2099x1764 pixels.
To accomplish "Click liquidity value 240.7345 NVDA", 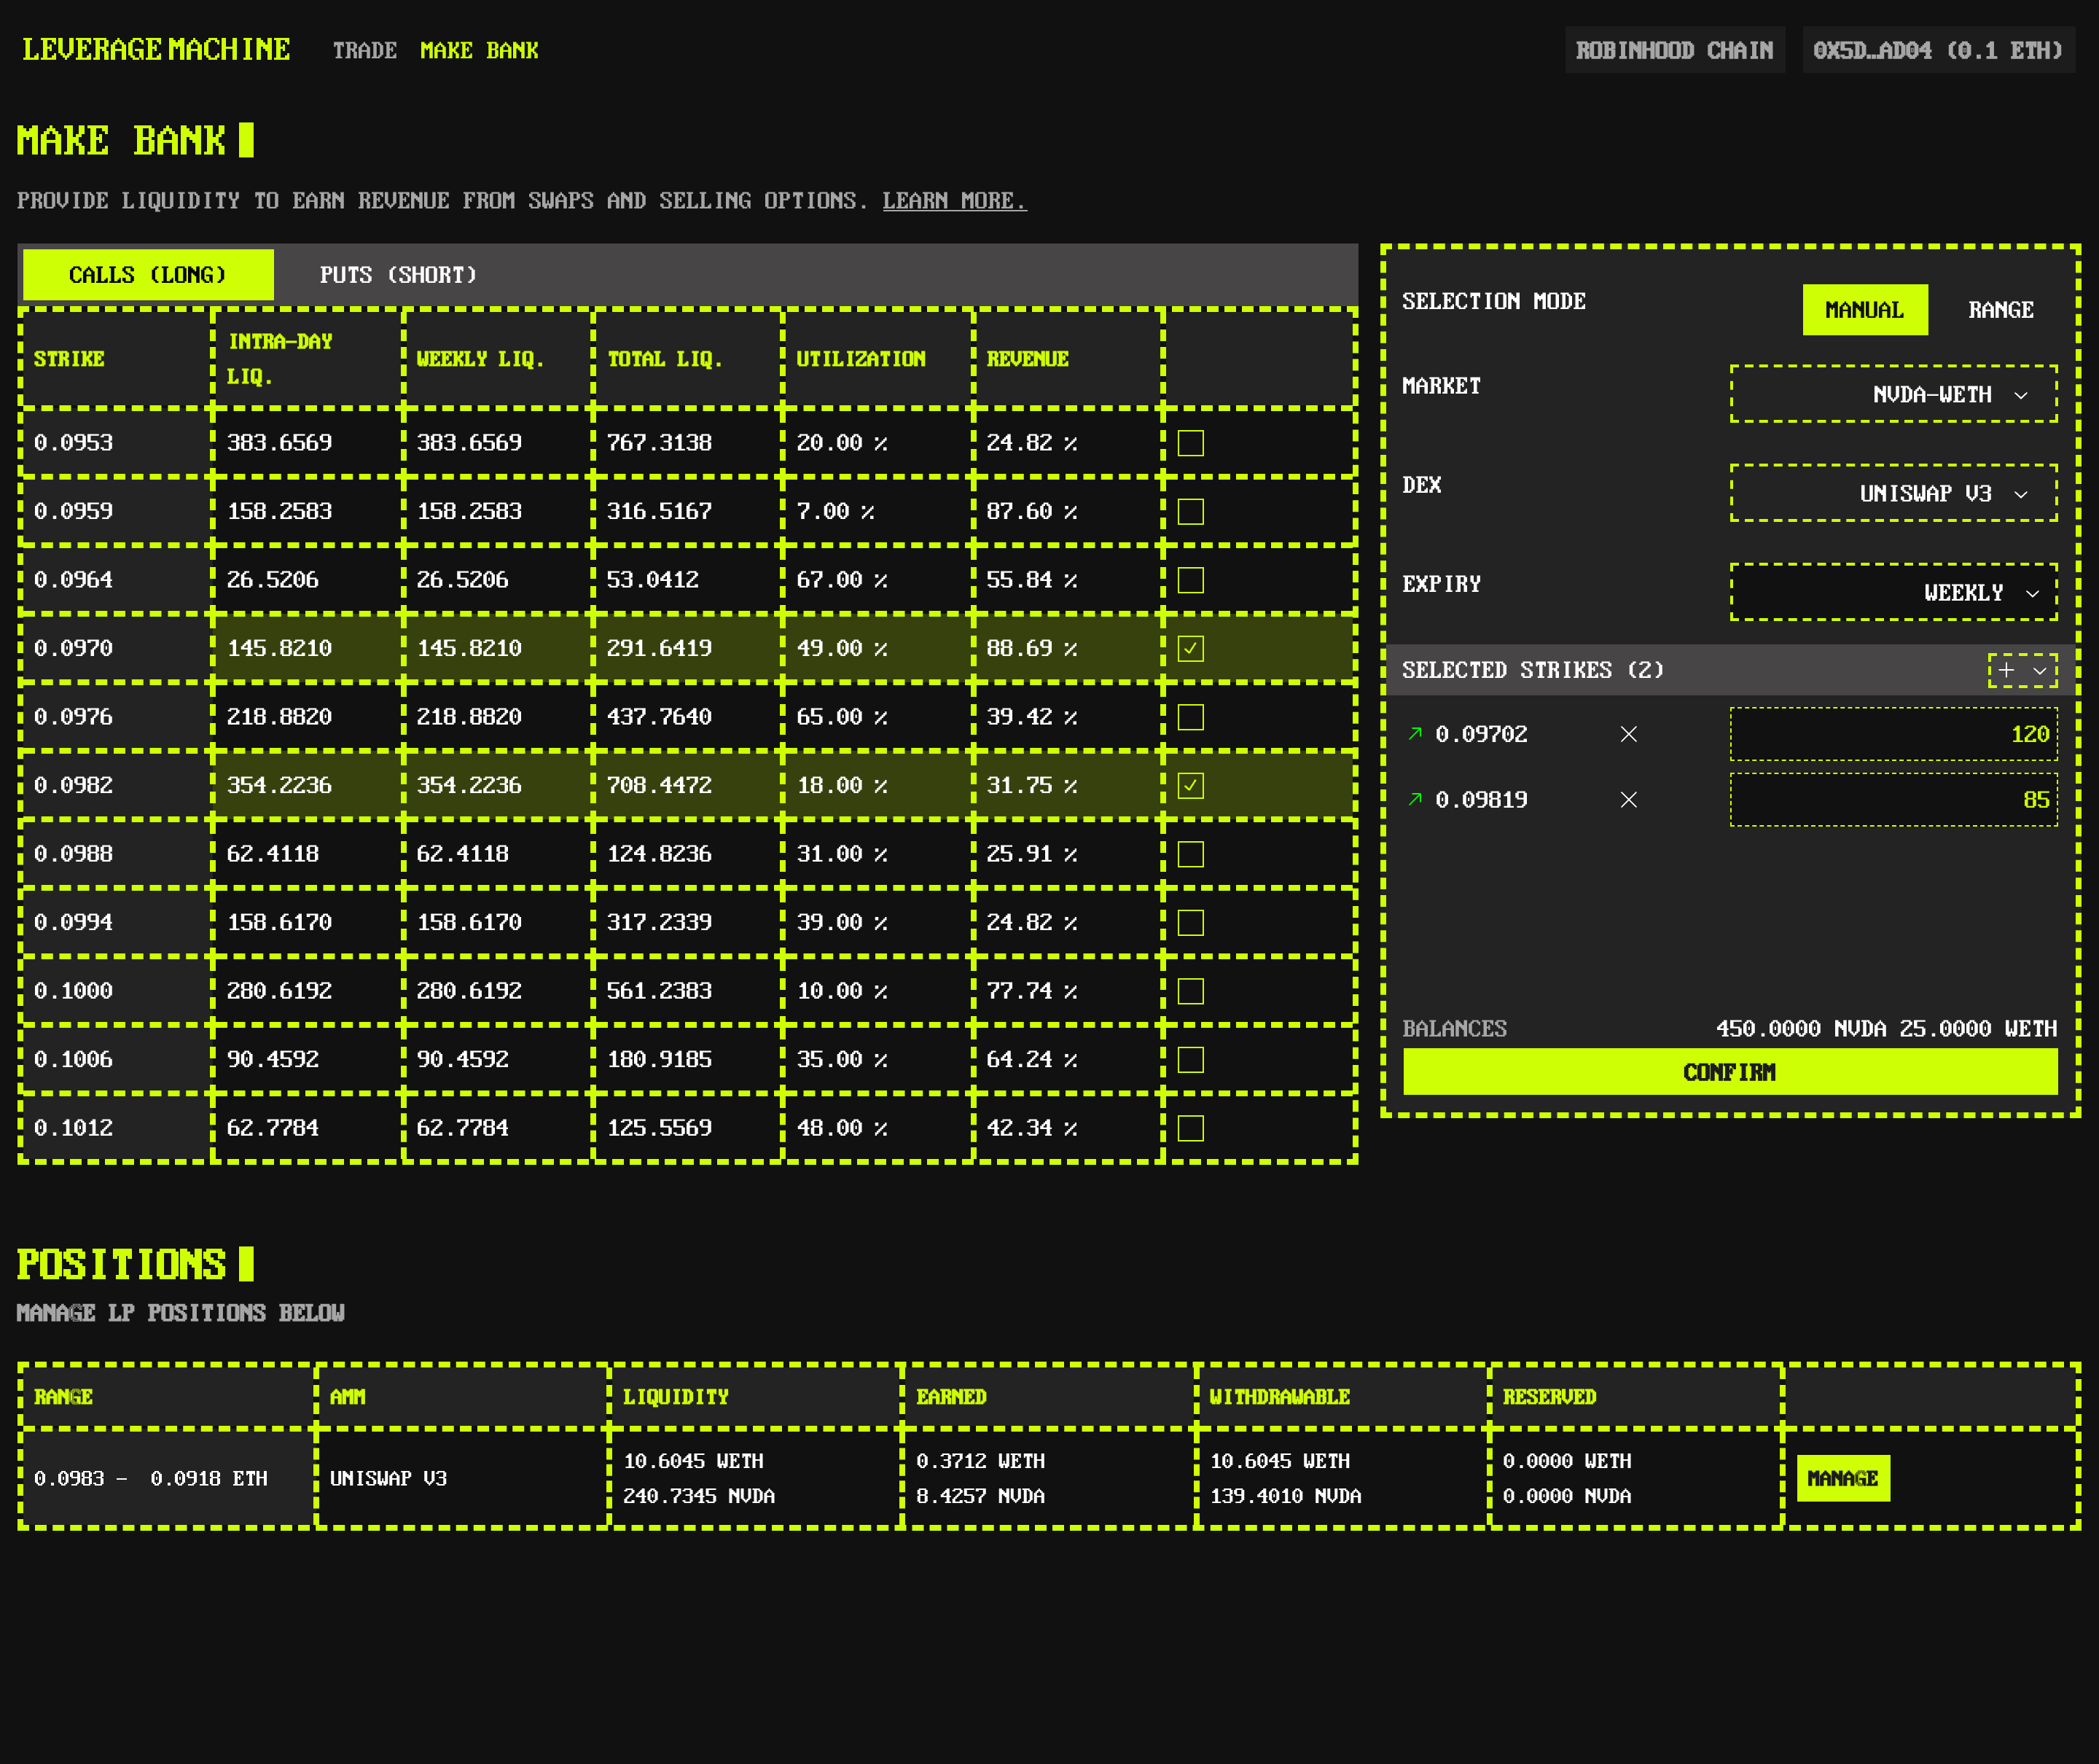I will pyautogui.click(x=699, y=1496).
